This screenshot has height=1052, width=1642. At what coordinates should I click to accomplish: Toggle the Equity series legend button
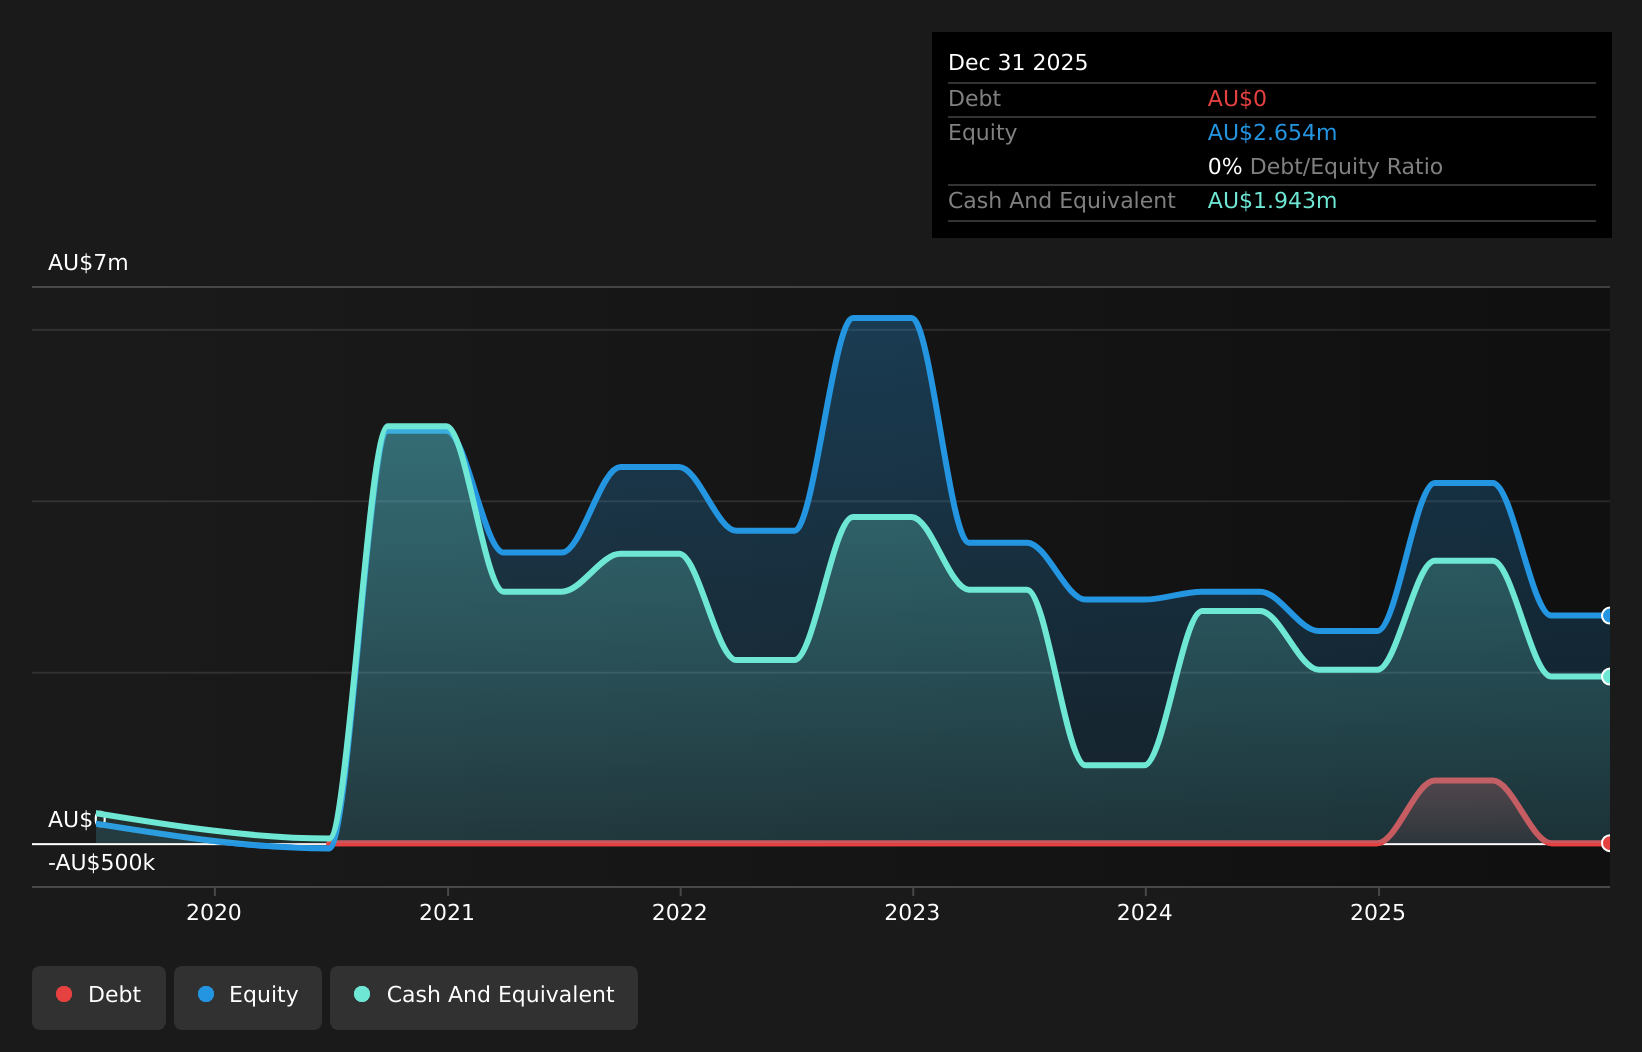[248, 997]
